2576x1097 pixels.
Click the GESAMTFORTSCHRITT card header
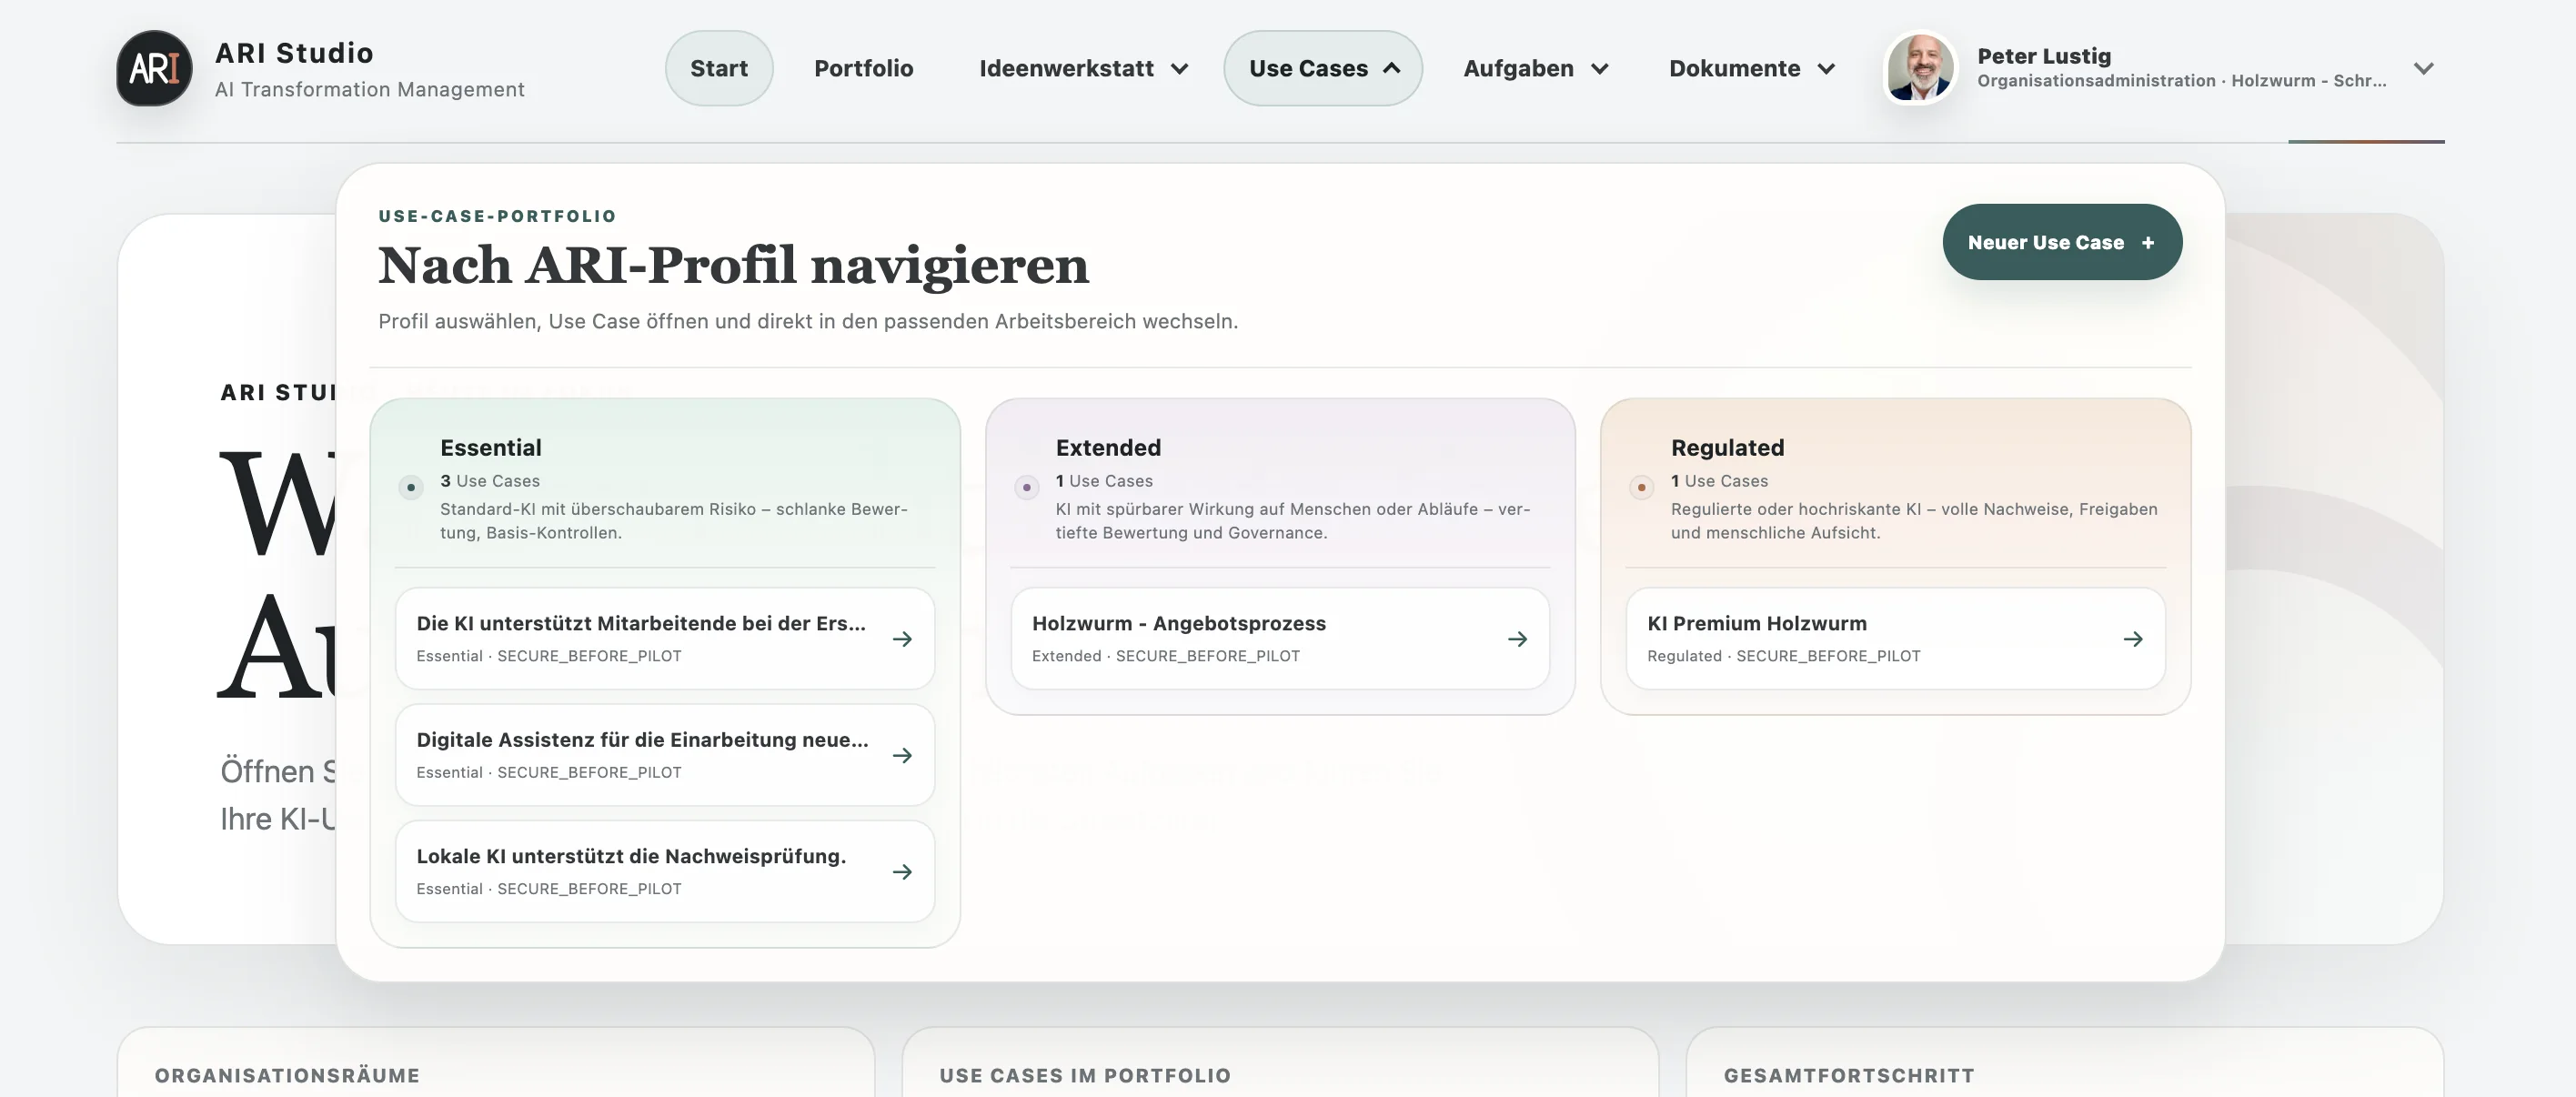point(1848,1075)
